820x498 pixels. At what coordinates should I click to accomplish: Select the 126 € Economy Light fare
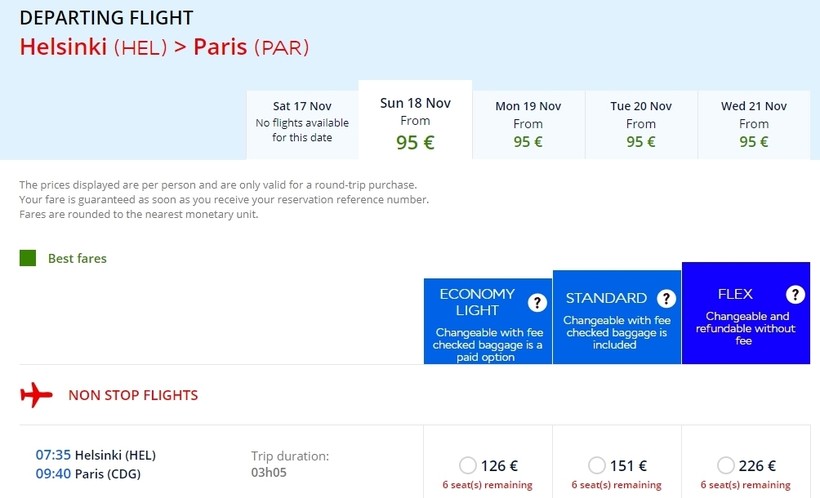click(x=468, y=465)
